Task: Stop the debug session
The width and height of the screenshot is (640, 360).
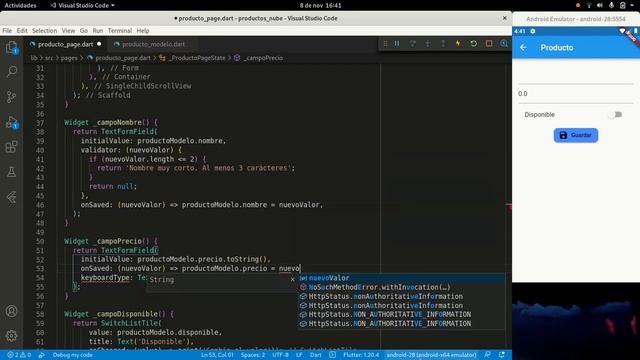Action: click(x=489, y=44)
